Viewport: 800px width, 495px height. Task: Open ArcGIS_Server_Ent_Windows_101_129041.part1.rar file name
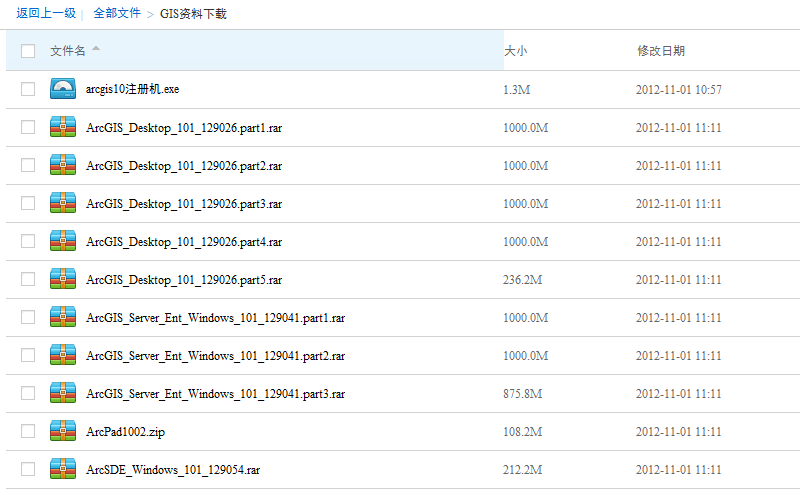215,318
